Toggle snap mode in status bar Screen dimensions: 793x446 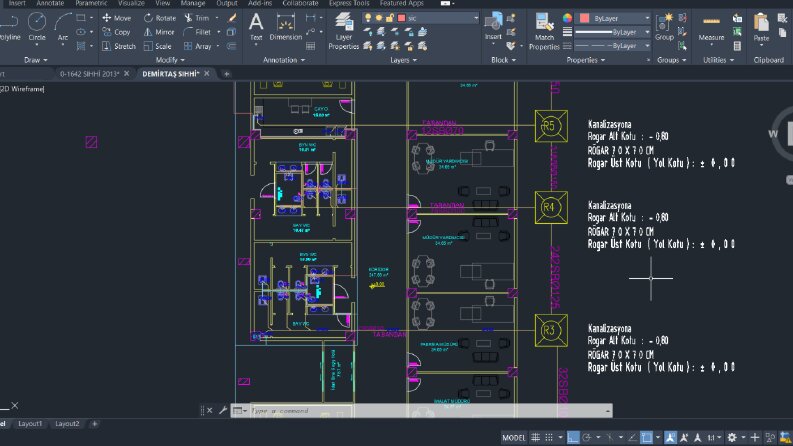coord(549,437)
